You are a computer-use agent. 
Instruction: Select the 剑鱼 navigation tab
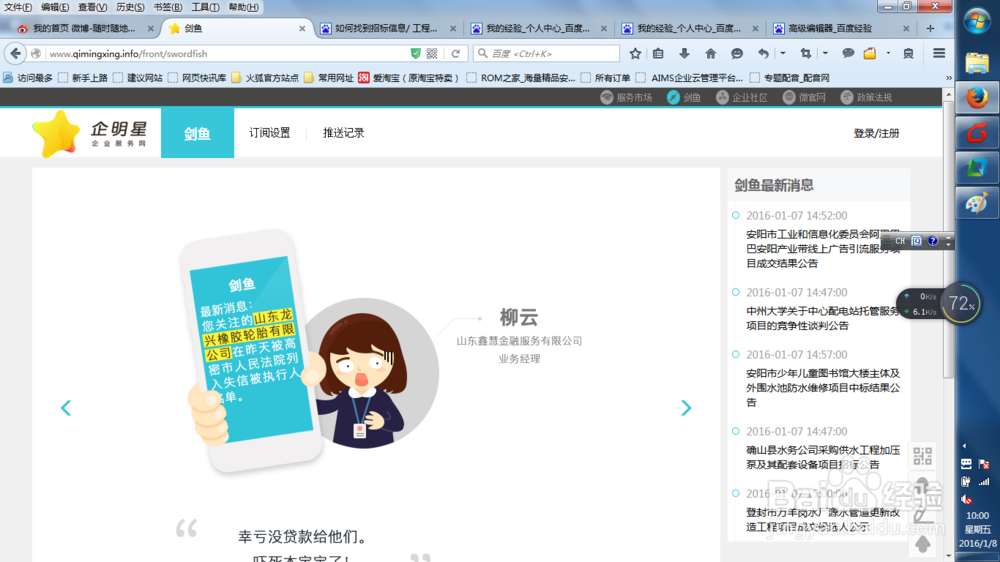[197, 133]
